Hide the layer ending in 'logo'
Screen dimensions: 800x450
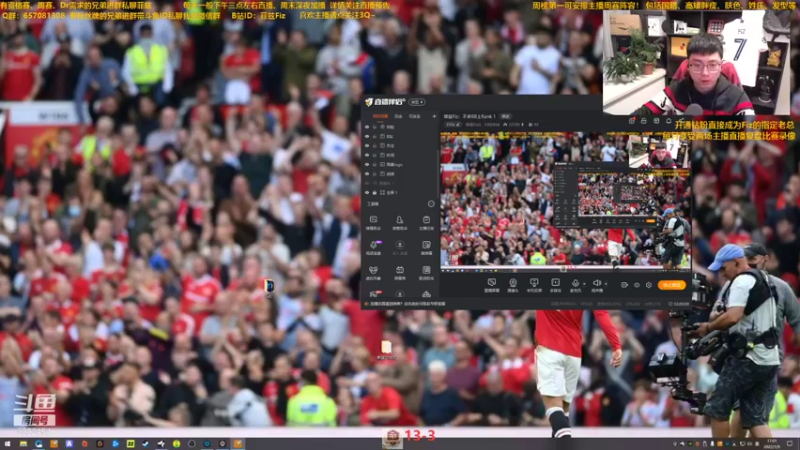point(367,164)
